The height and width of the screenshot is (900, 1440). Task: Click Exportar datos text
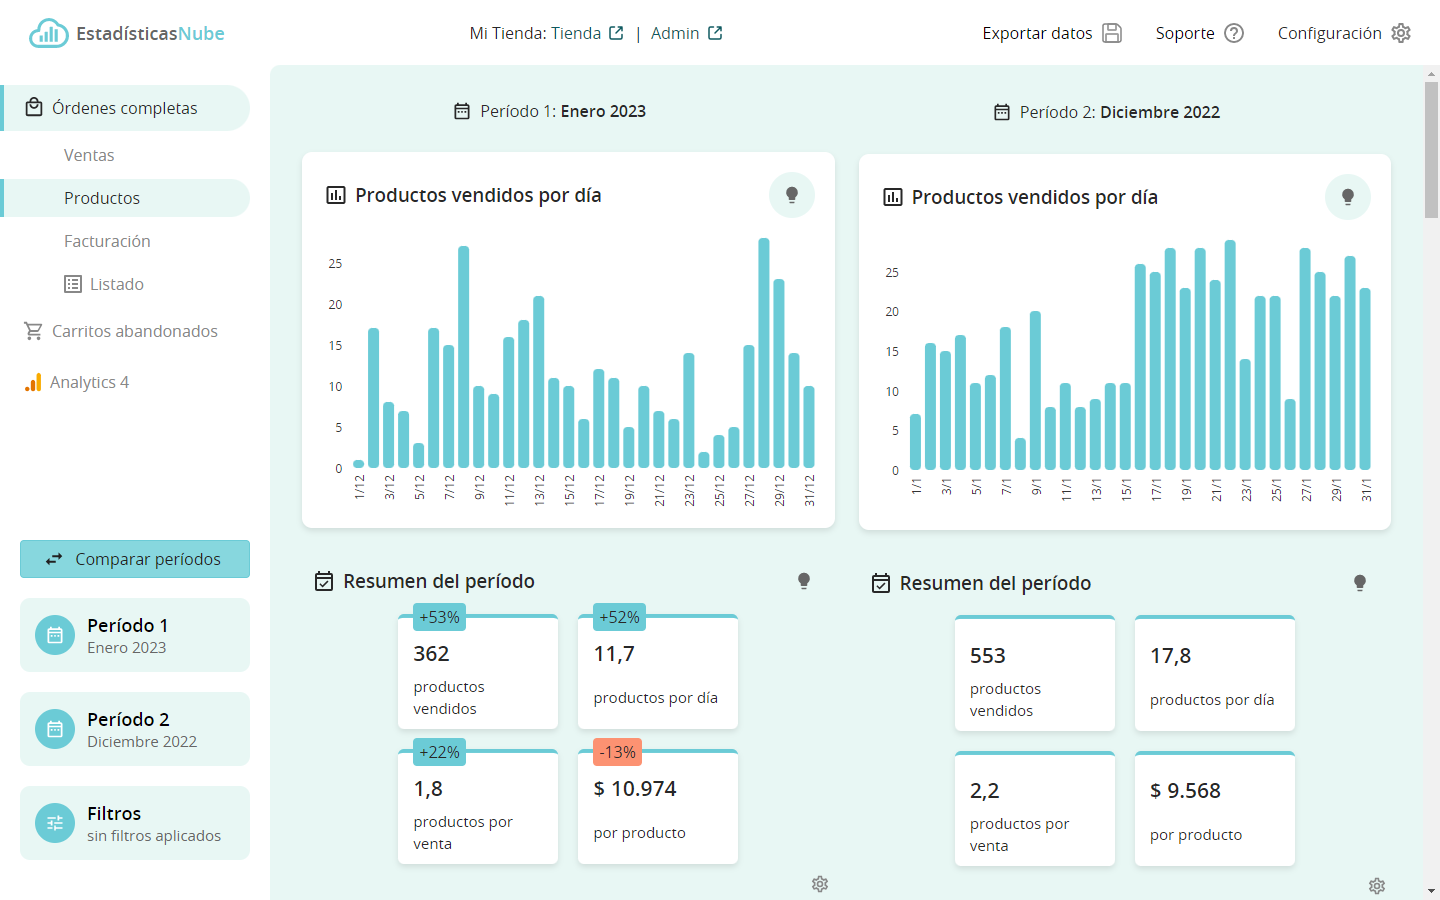(x=1037, y=33)
